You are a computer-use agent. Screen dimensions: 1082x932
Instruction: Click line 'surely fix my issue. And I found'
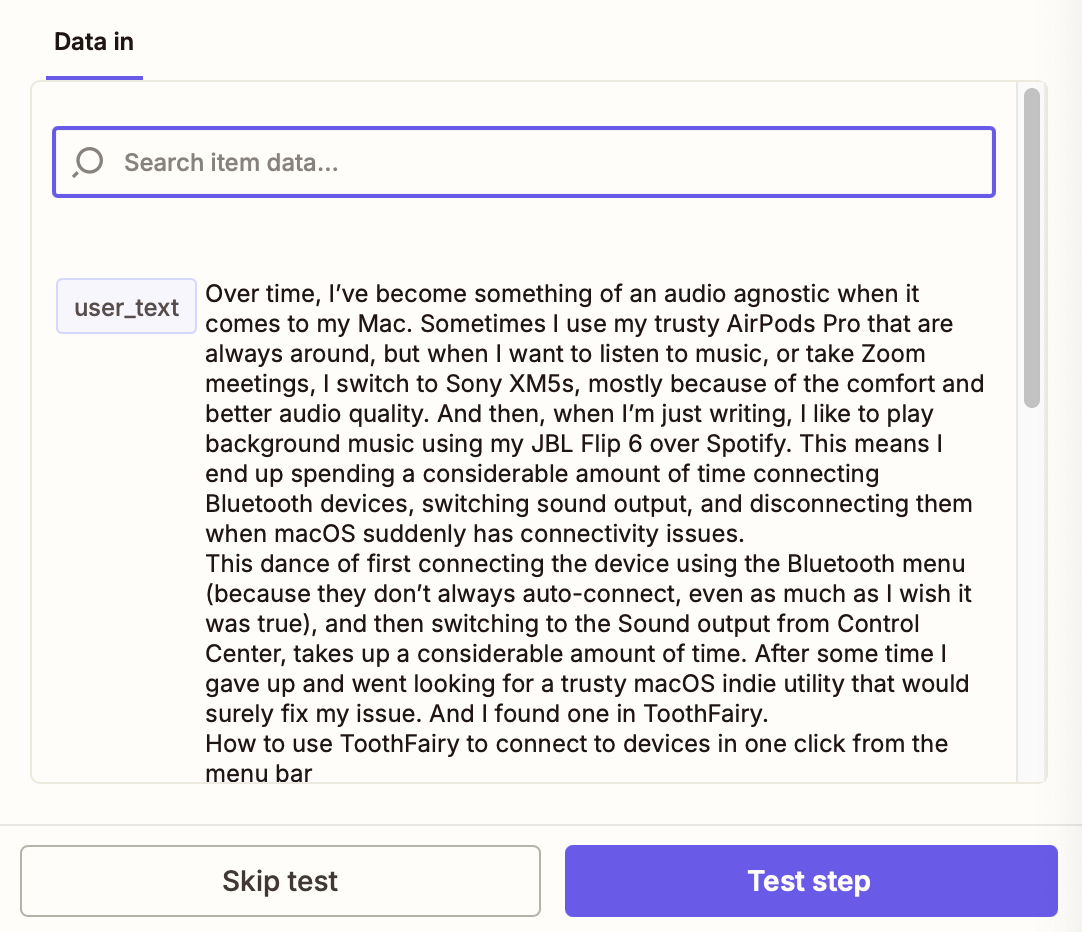(486, 714)
